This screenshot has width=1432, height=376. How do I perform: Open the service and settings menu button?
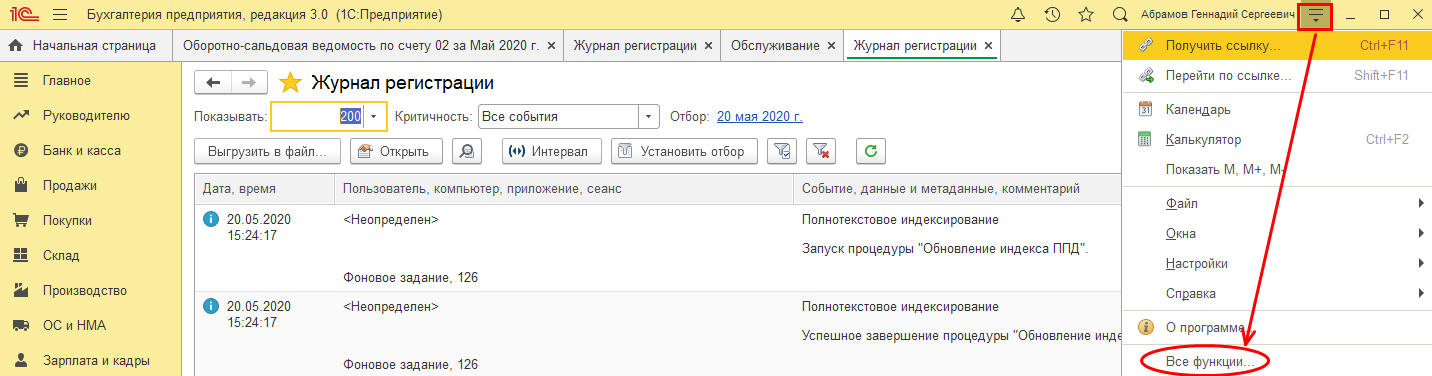[1316, 15]
